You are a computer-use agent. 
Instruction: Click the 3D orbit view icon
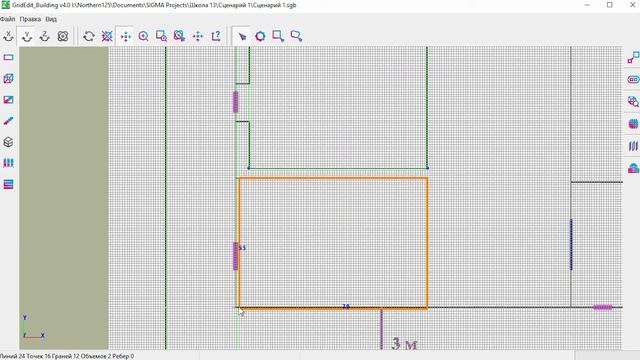pos(63,36)
